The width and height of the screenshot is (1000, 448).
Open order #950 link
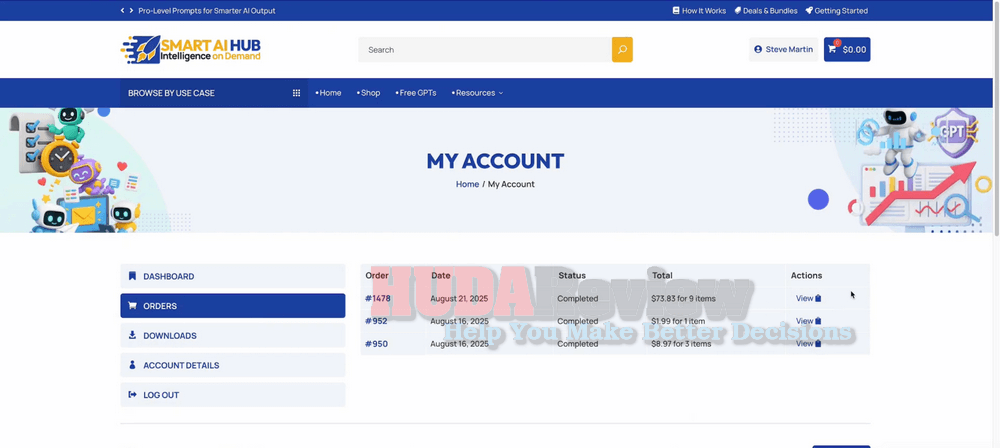(376, 344)
